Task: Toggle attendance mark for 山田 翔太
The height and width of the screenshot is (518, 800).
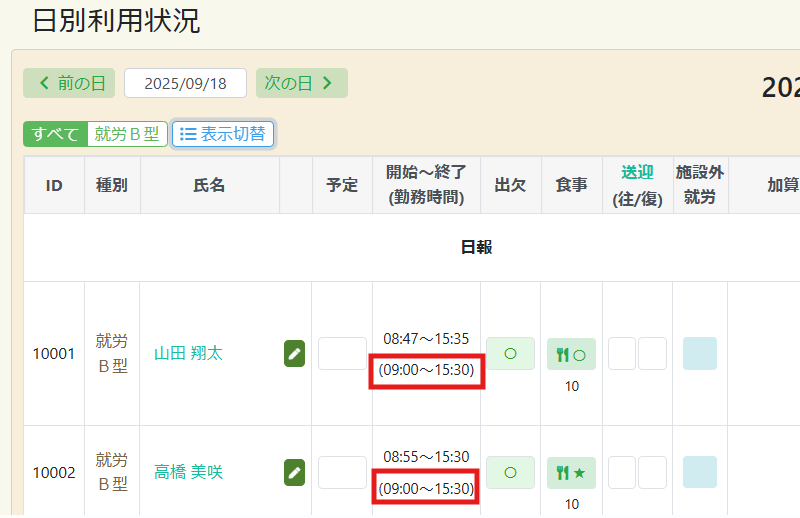Action: (510, 354)
